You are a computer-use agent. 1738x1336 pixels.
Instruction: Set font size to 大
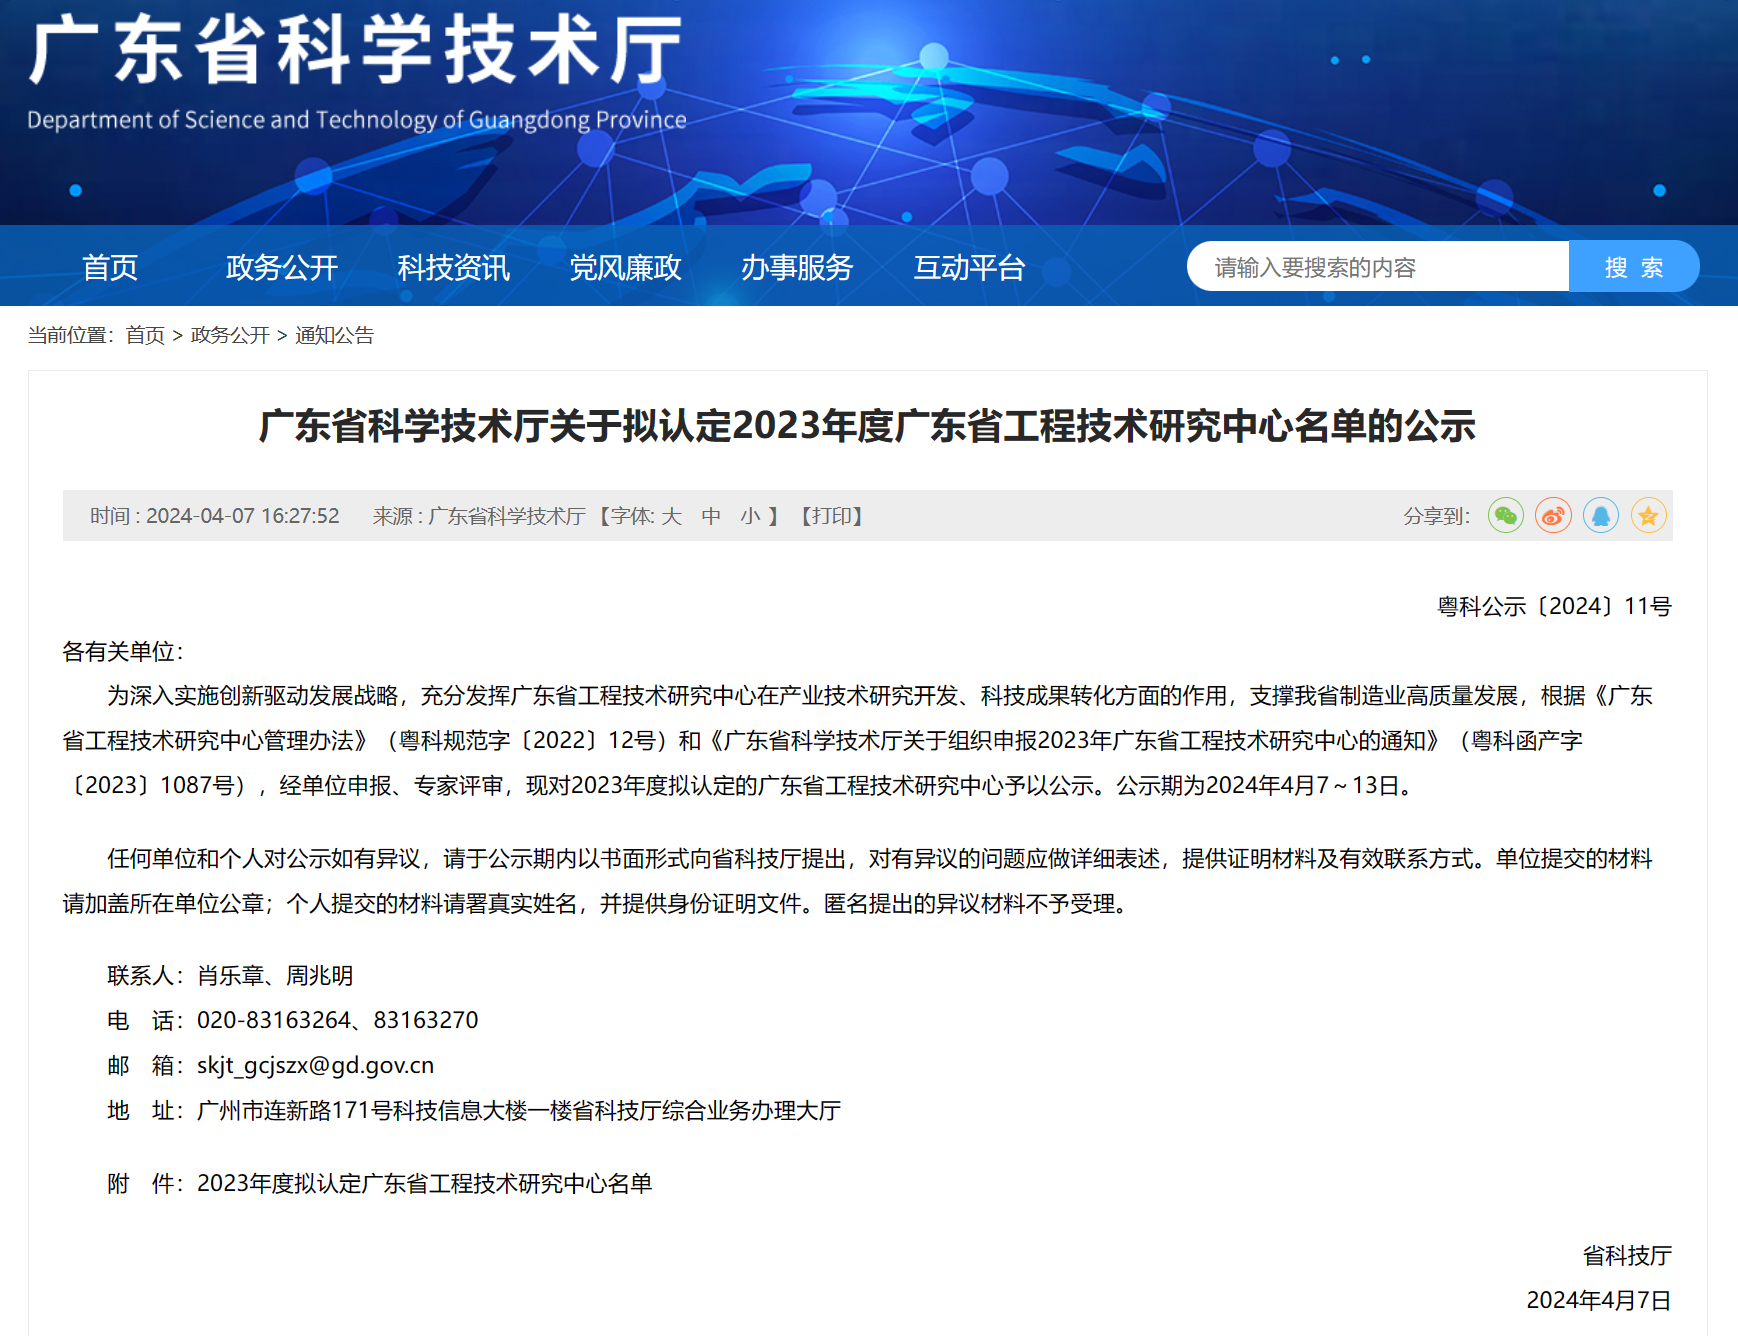click(x=671, y=516)
